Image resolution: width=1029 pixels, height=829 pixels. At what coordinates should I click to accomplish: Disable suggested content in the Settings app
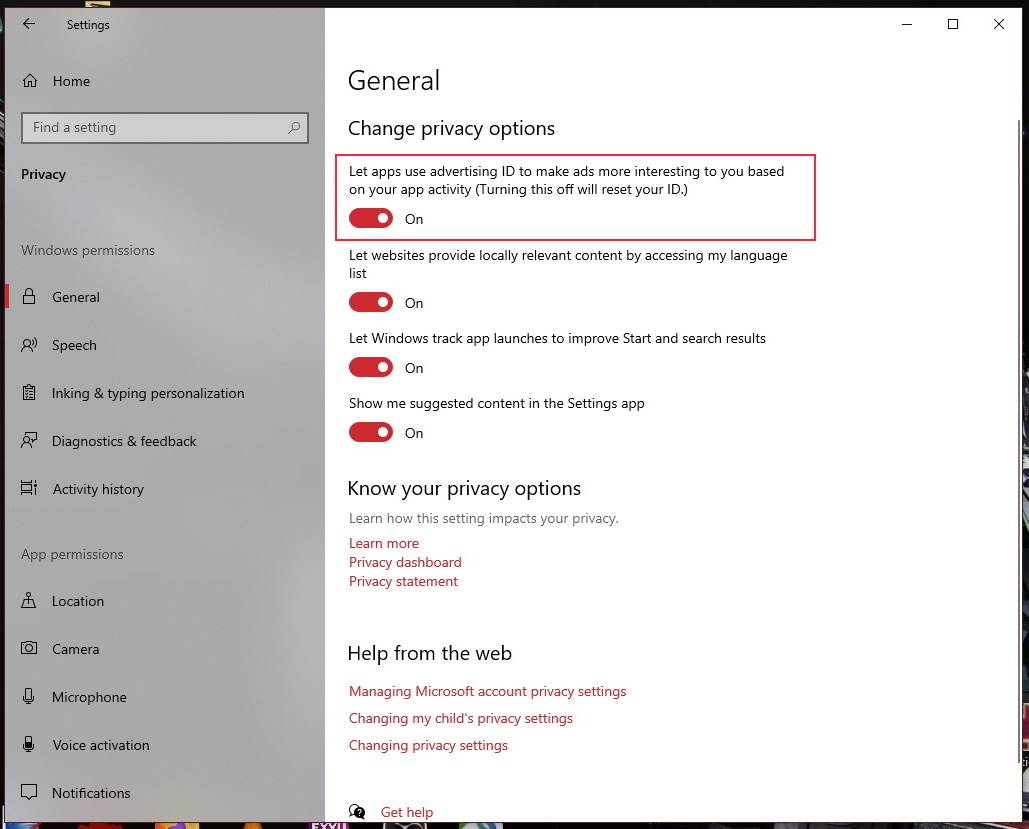pos(371,432)
